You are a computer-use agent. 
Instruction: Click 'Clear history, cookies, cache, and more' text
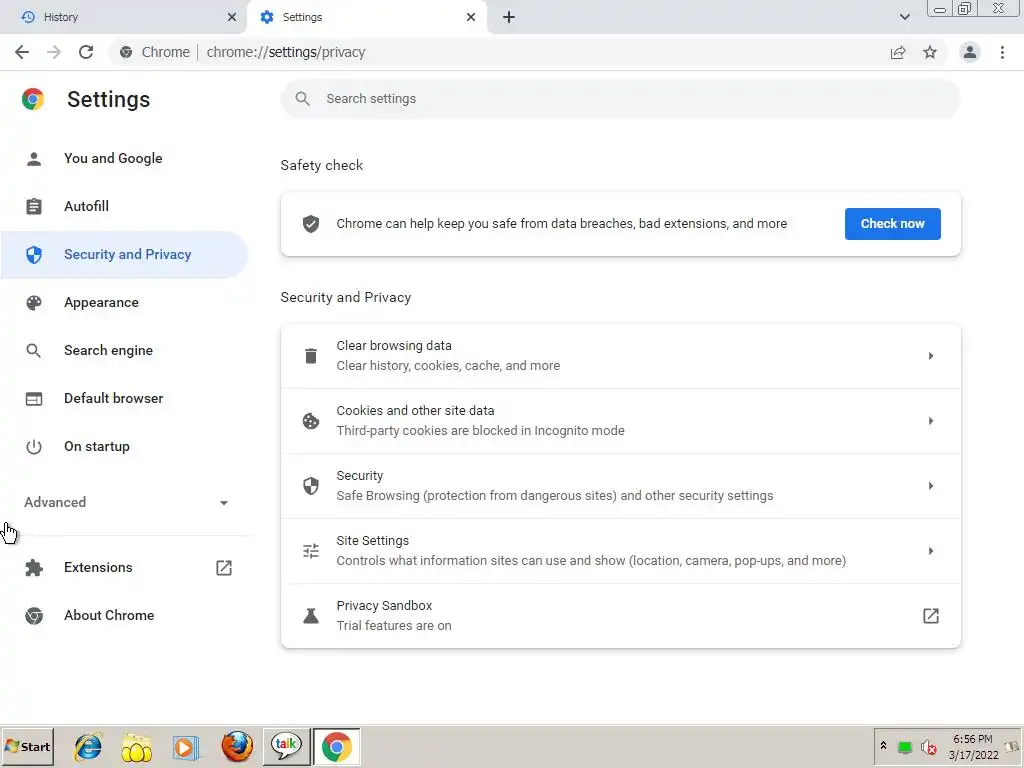click(448, 366)
